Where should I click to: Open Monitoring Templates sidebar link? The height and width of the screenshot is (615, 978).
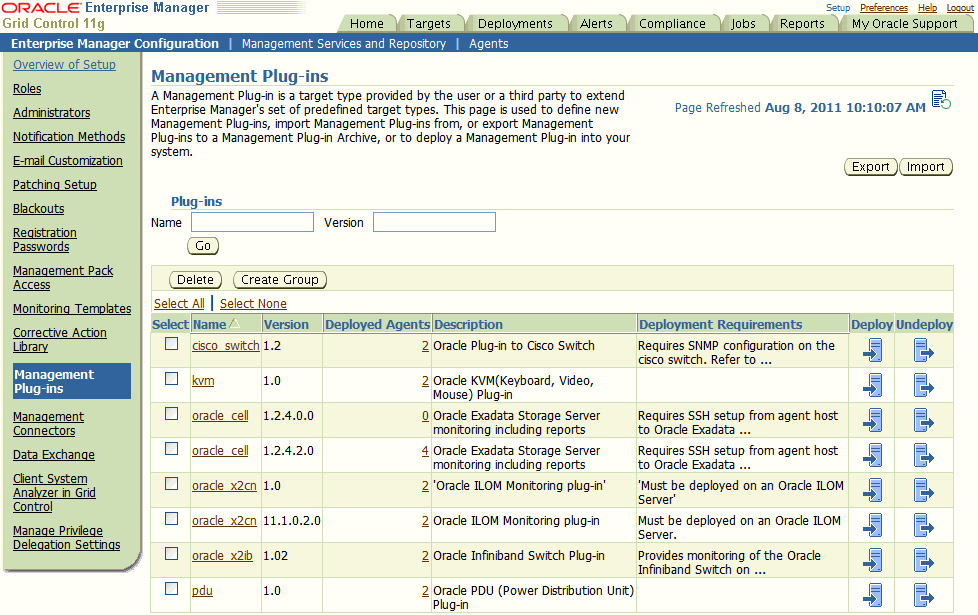point(72,309)
